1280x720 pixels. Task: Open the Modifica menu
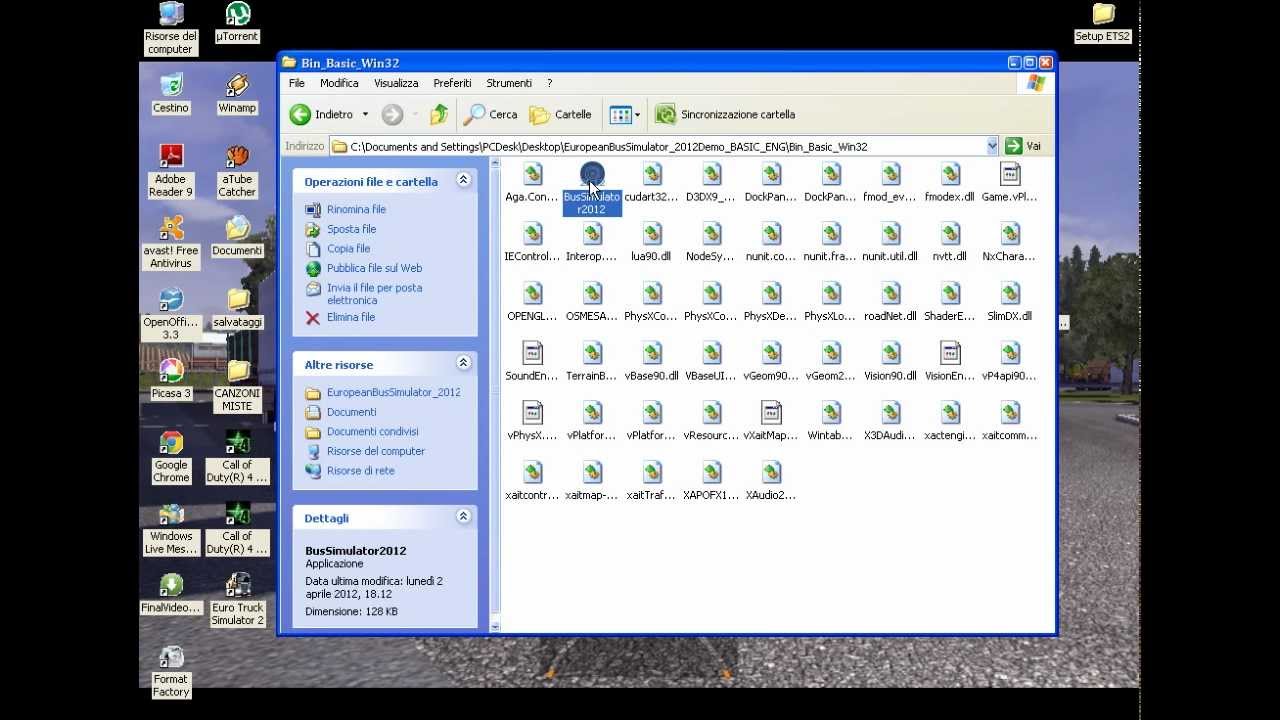point(339,83)
